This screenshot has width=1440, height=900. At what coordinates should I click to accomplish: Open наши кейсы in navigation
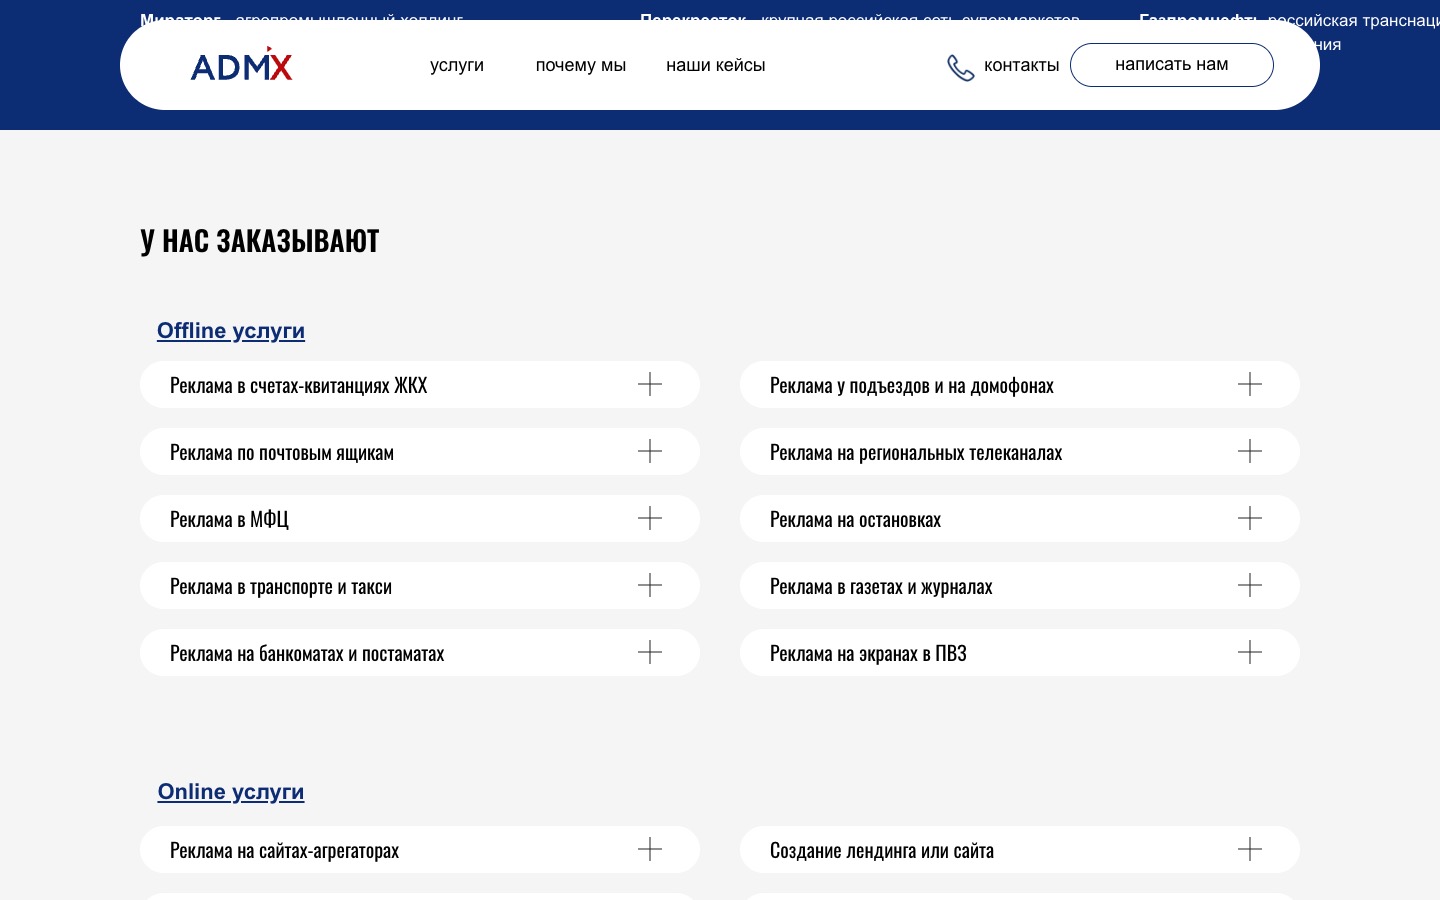click(x=716, y=65)
